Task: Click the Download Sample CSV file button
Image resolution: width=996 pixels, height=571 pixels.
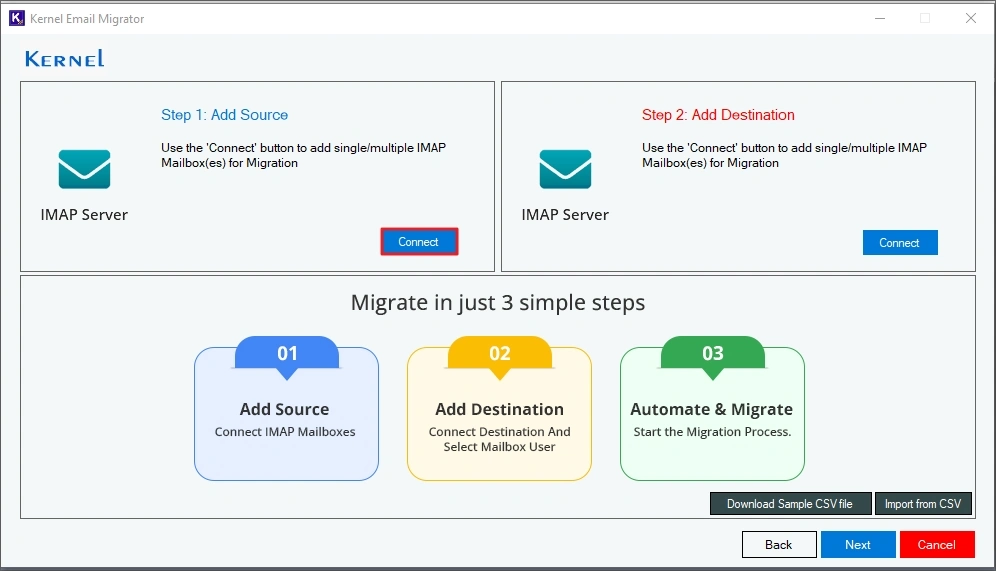Action: pos(790,504)
